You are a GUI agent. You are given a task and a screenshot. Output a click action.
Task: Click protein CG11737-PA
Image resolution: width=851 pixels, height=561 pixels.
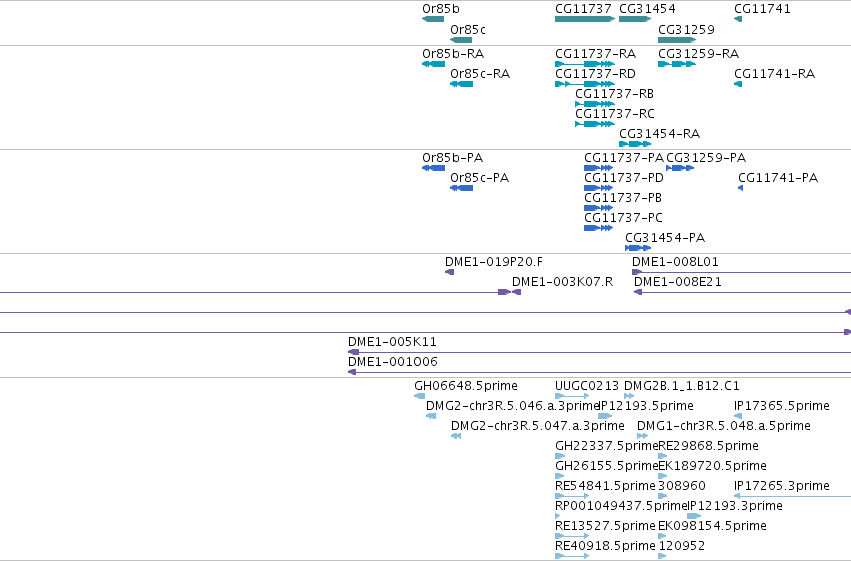point(599,168)
